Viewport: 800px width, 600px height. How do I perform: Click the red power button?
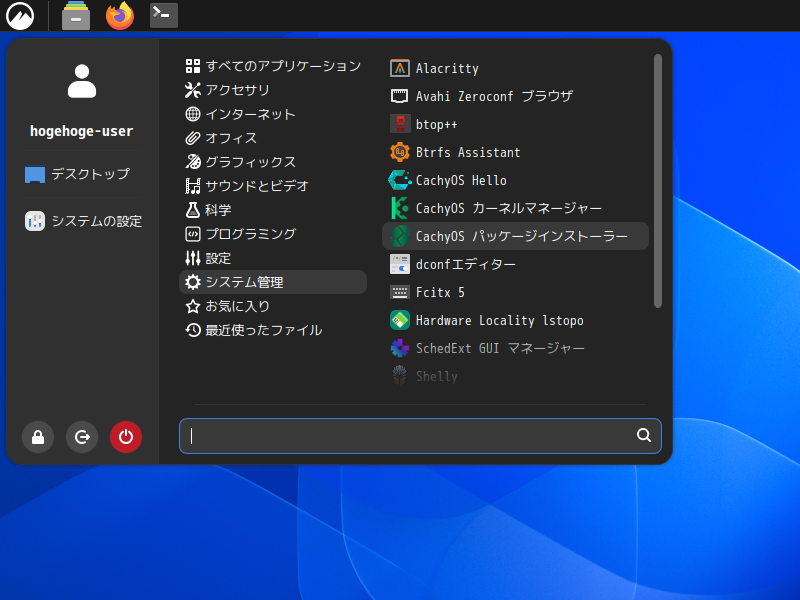click(x=126, y=437)
